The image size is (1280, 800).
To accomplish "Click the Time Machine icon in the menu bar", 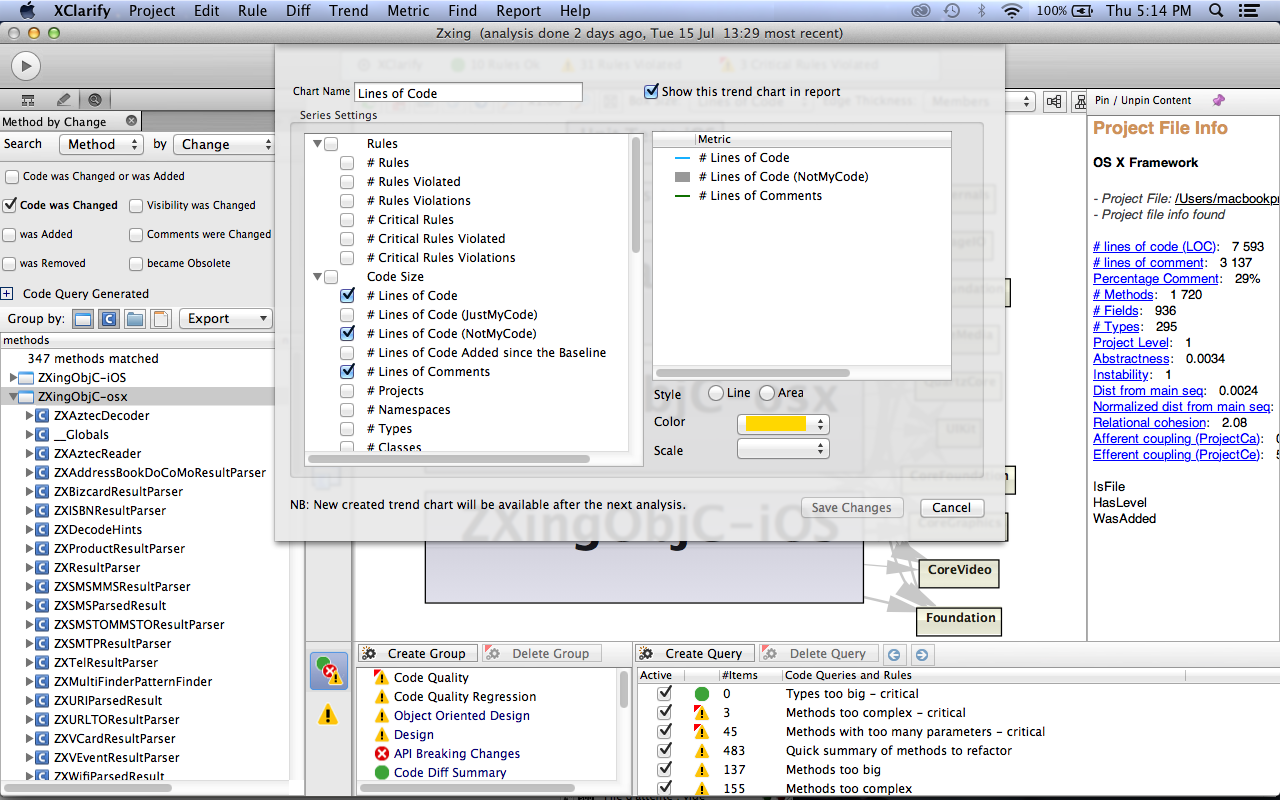I will coord(951,11).
